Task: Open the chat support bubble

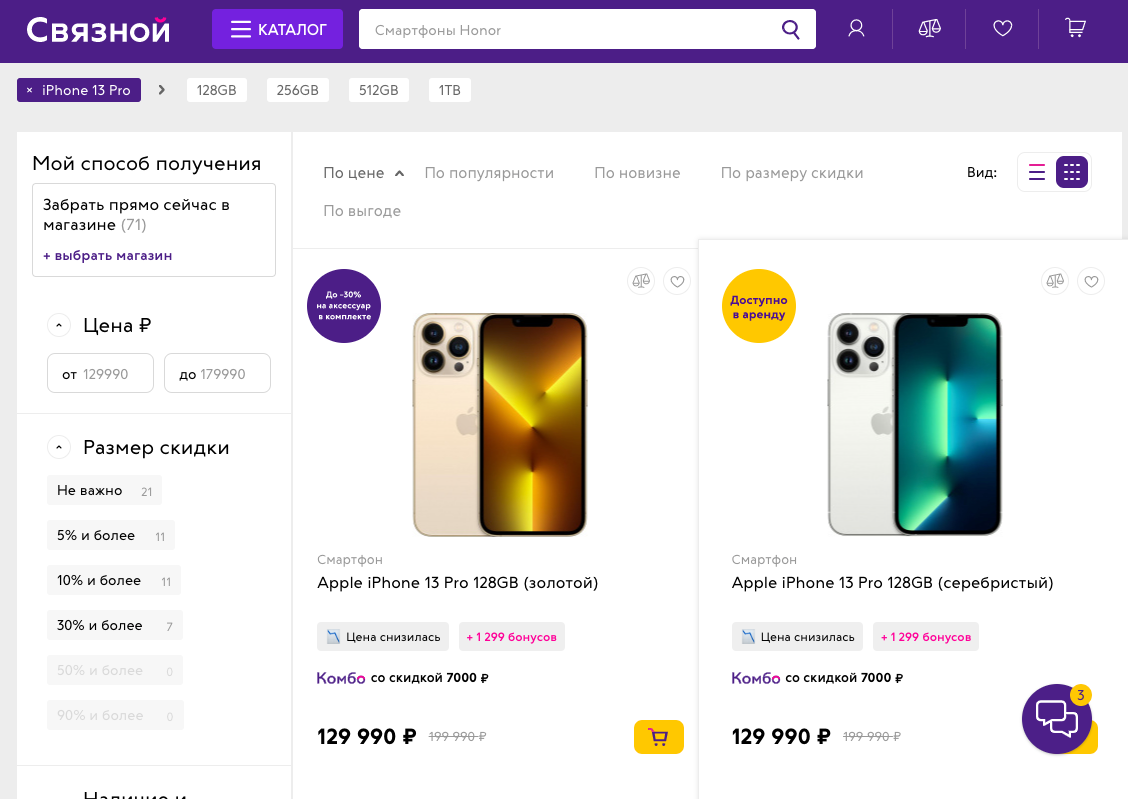Action: [x=1056, y=718]
